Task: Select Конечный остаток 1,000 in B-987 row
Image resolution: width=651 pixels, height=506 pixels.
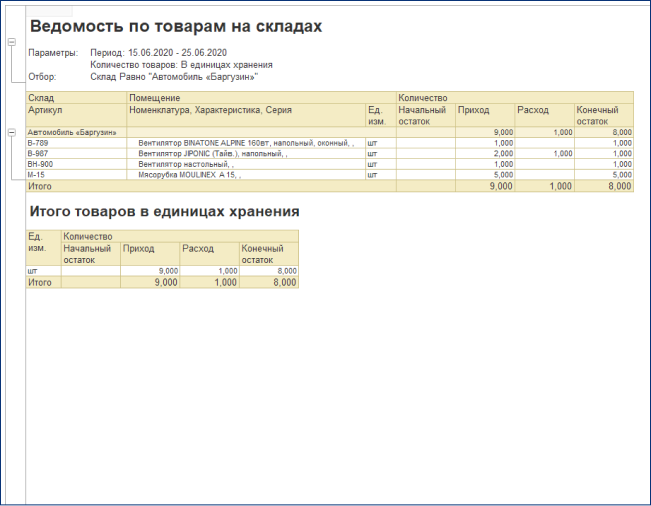Action: coord(604,154)
